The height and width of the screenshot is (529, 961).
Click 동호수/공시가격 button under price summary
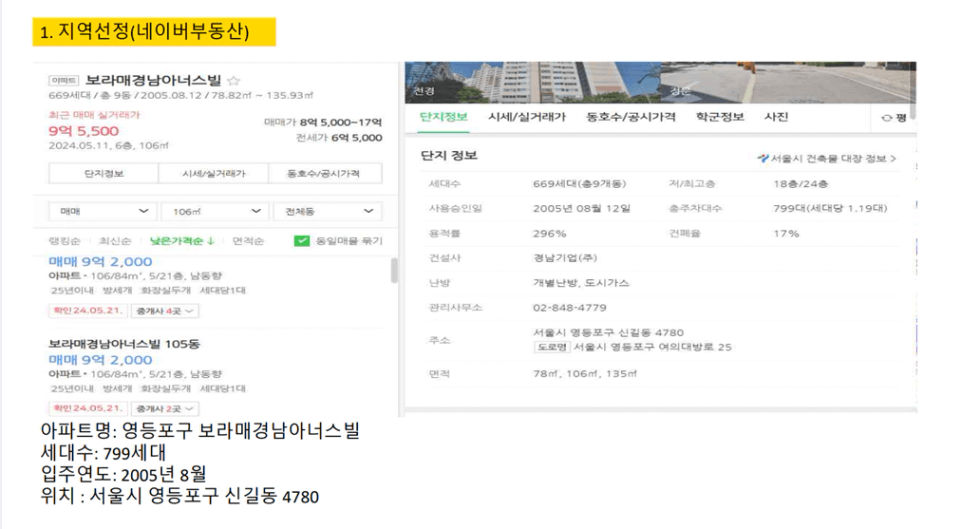tap(324, 173)
